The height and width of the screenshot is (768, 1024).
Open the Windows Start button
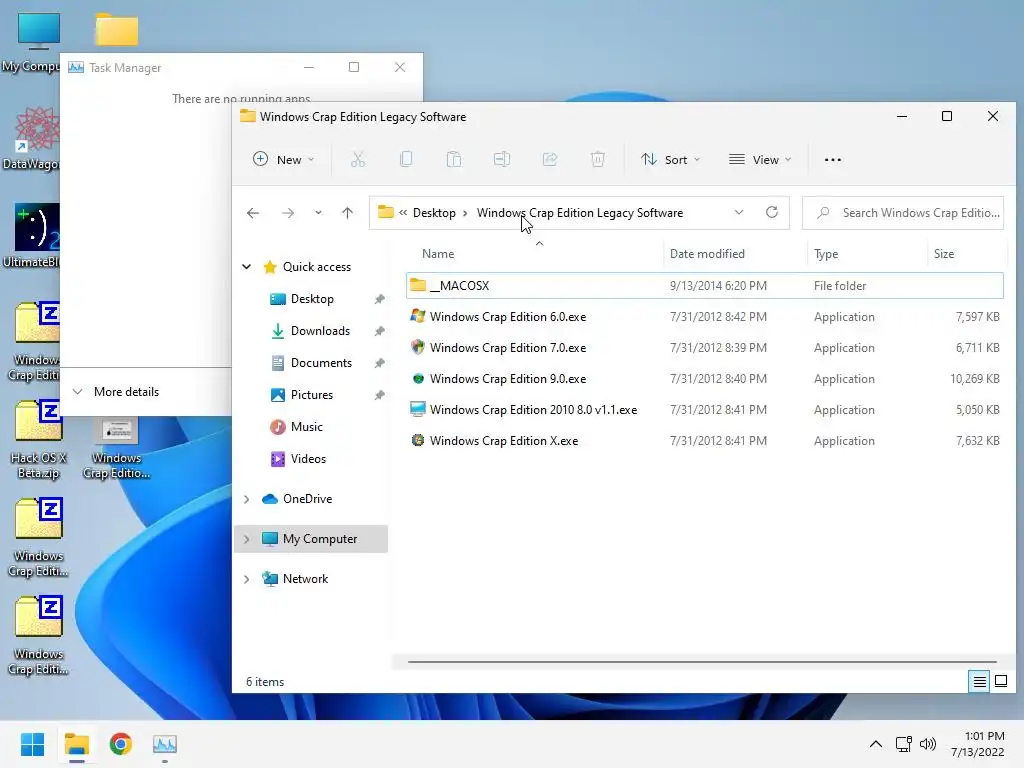point(33,744)
